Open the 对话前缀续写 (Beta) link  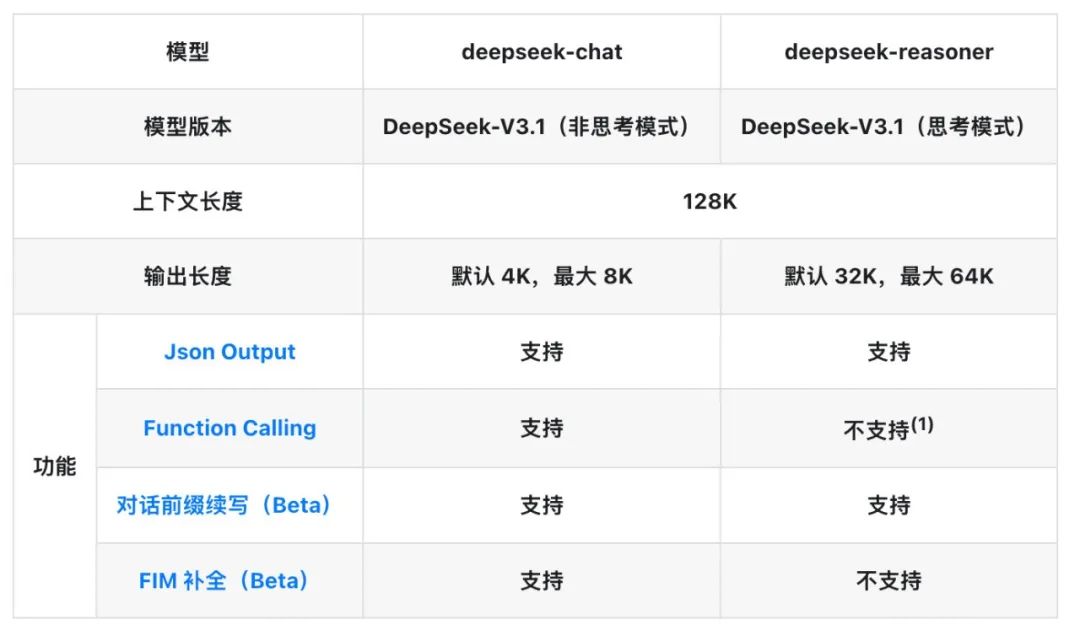pos(223,505)
